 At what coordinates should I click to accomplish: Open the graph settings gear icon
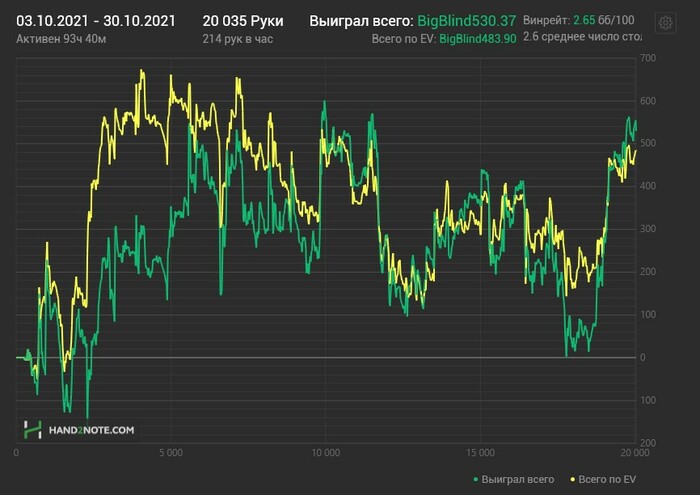665,23
